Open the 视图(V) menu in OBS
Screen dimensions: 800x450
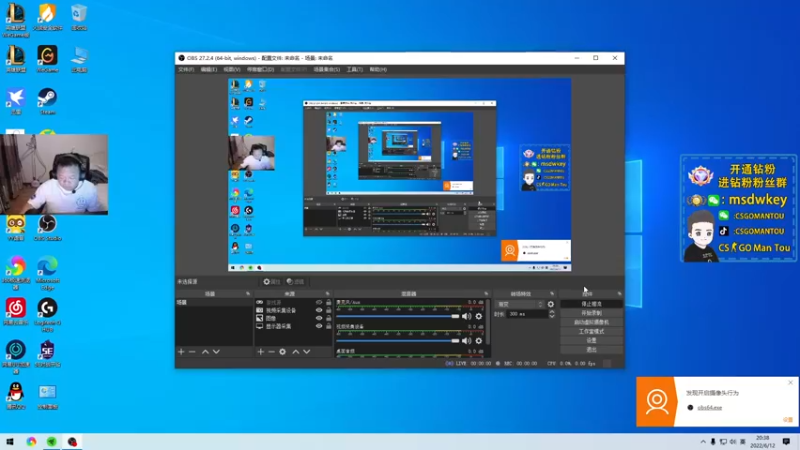[231, 69]
